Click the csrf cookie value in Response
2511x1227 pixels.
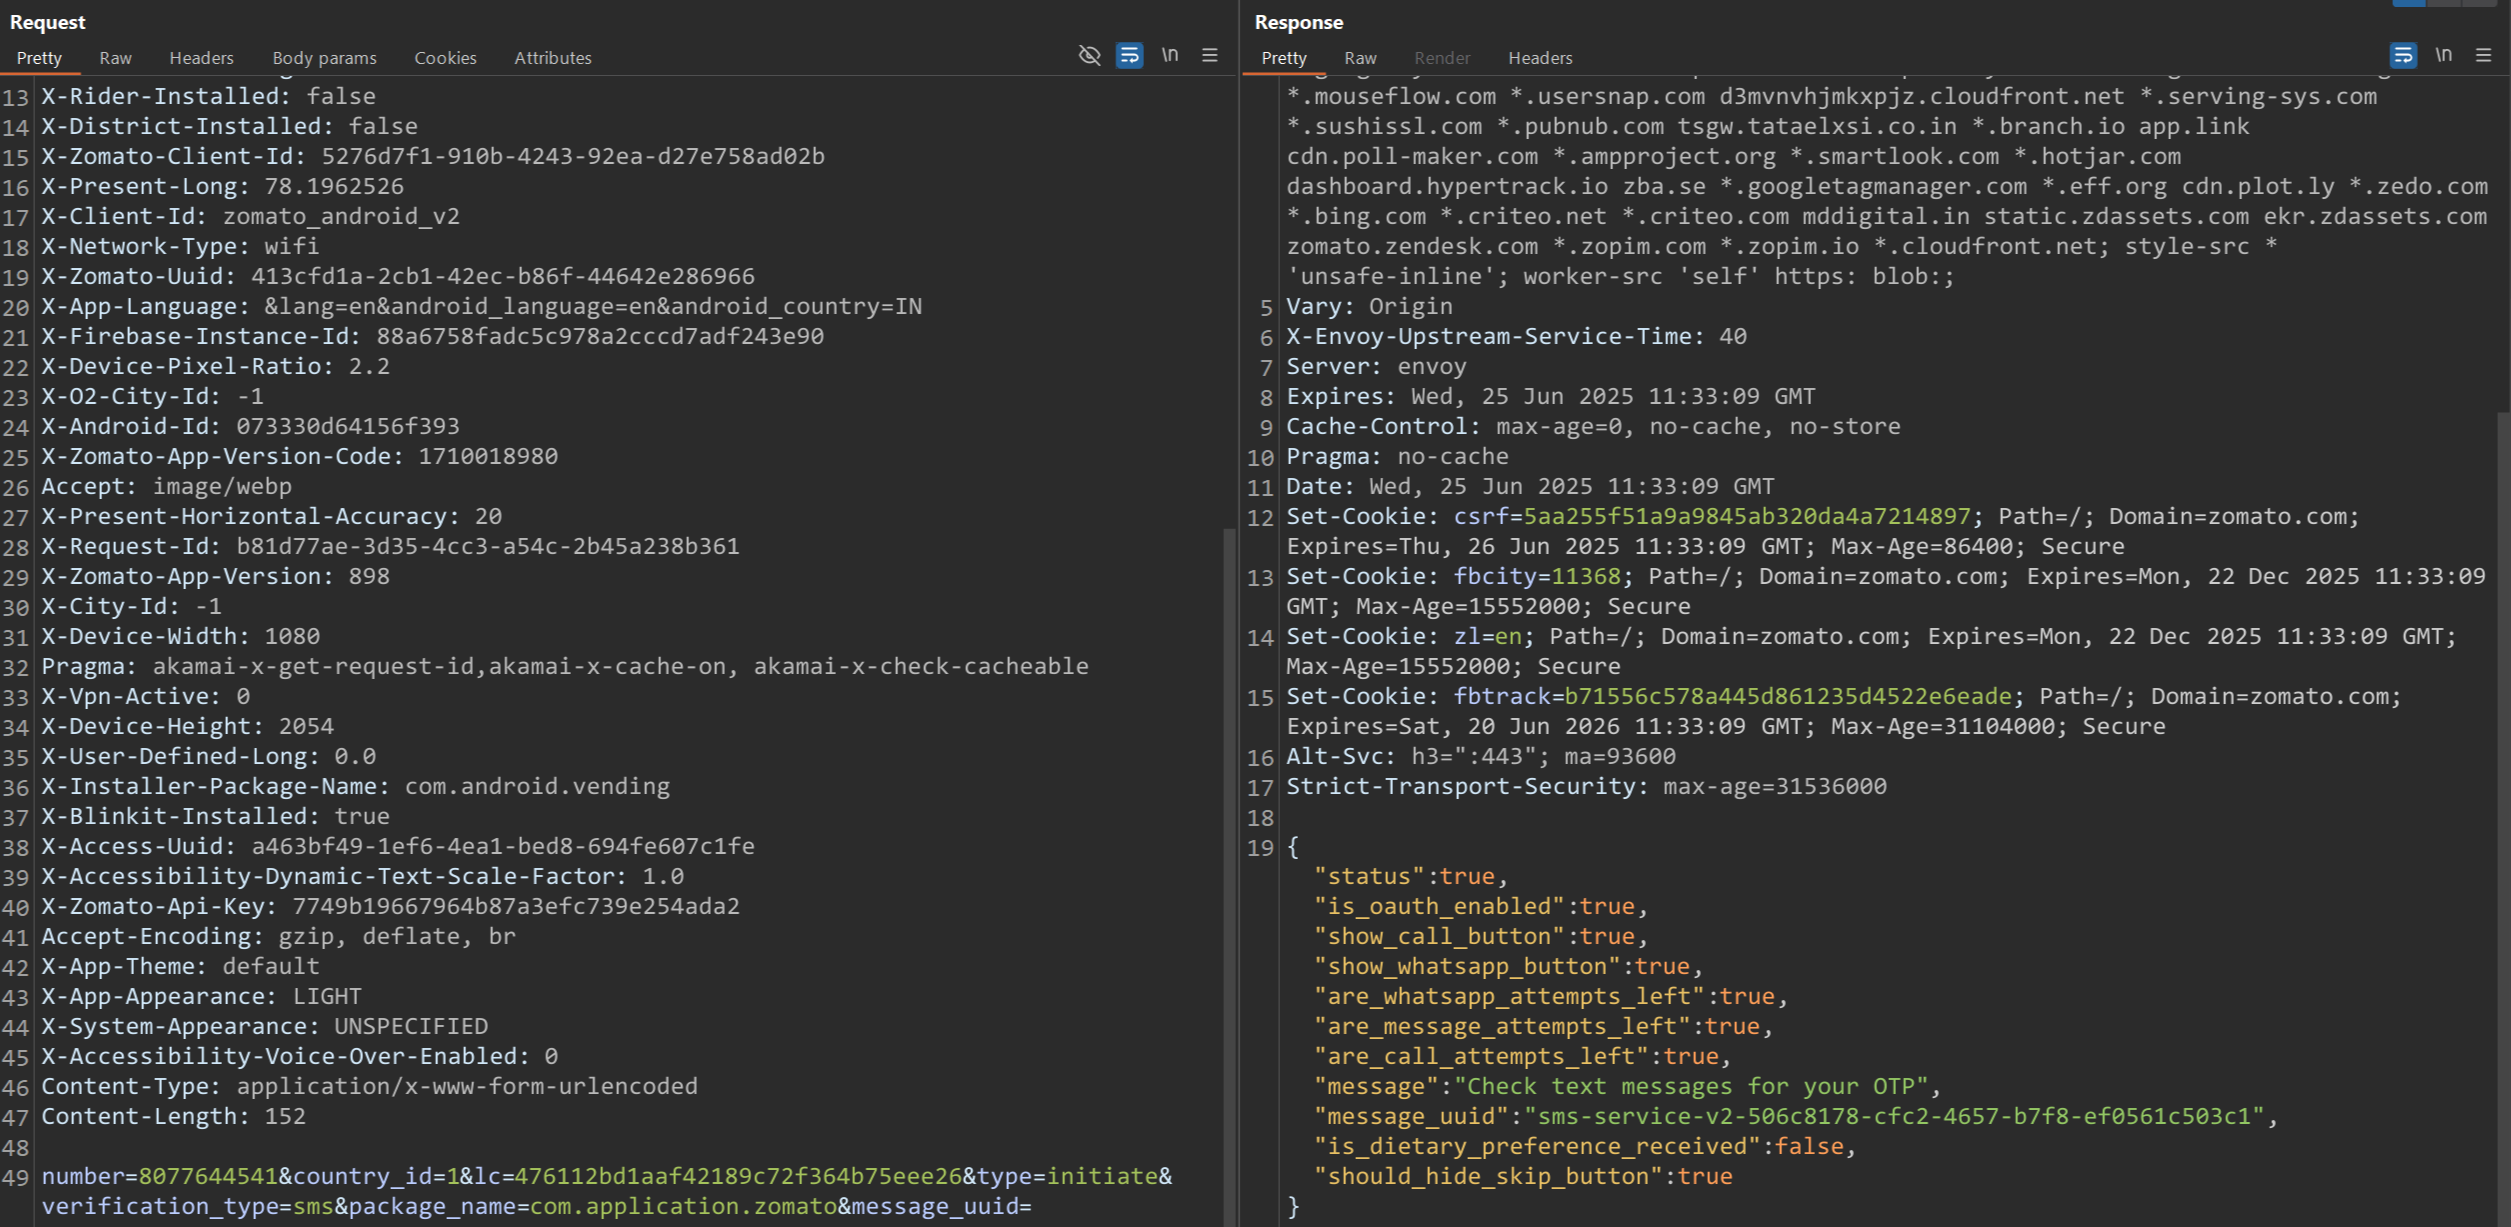pos(1746,517)
